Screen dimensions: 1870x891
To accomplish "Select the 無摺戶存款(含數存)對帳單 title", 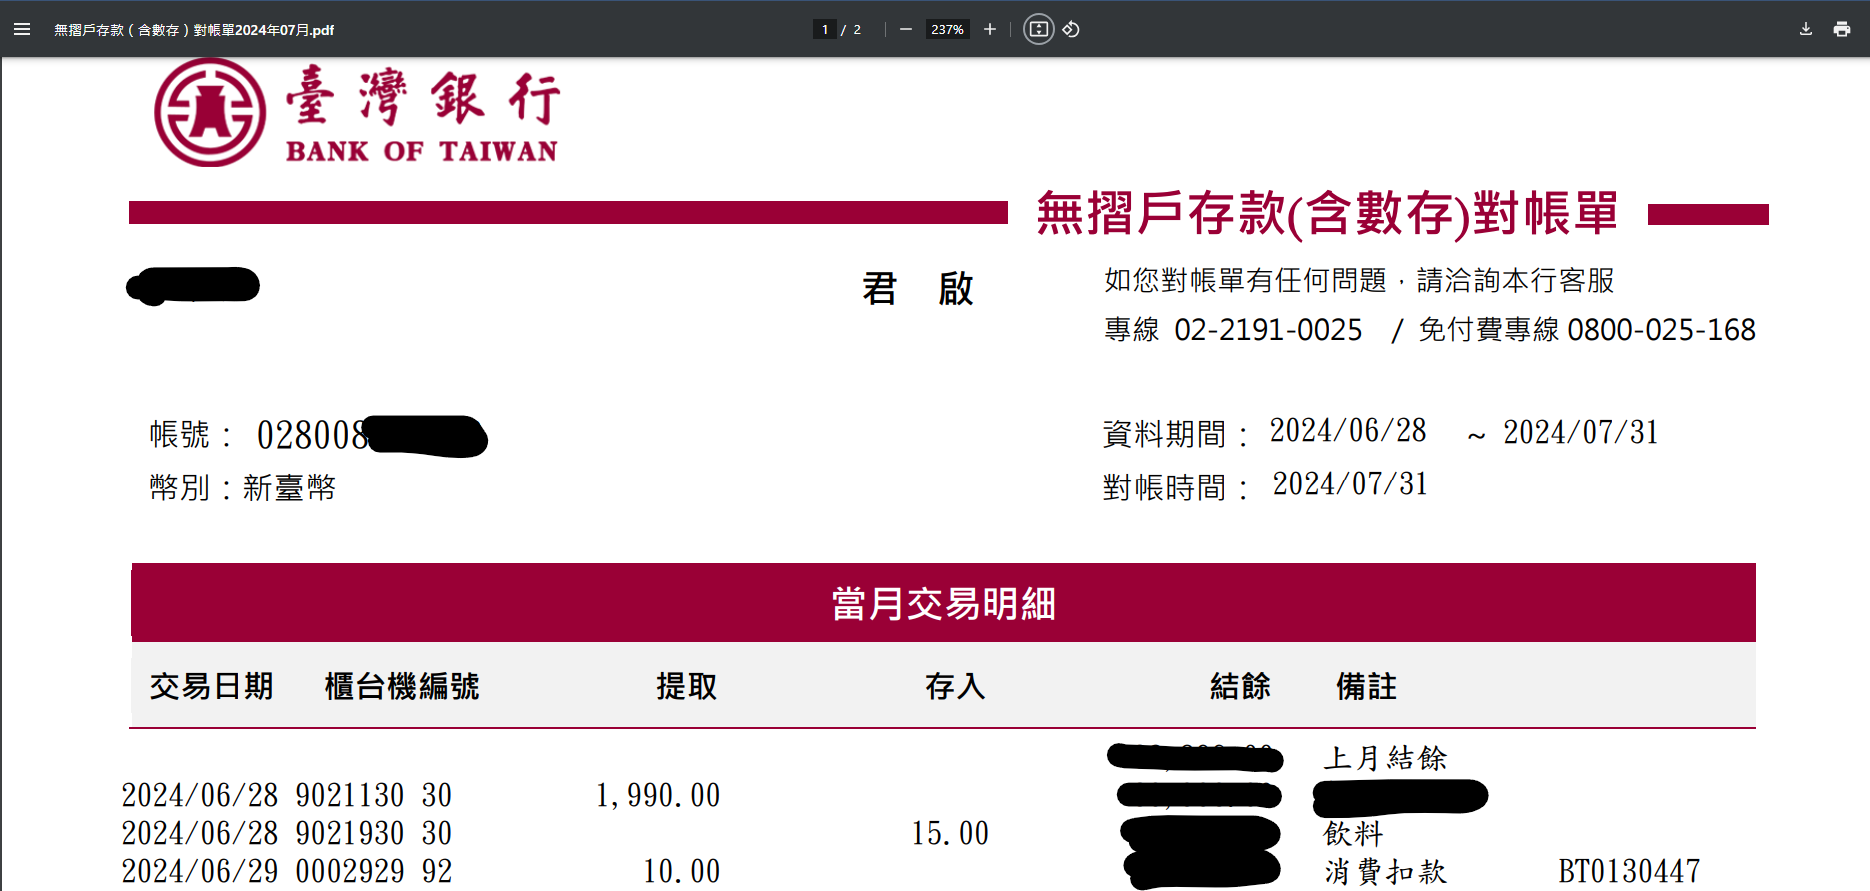I will tap(1327, 213).
